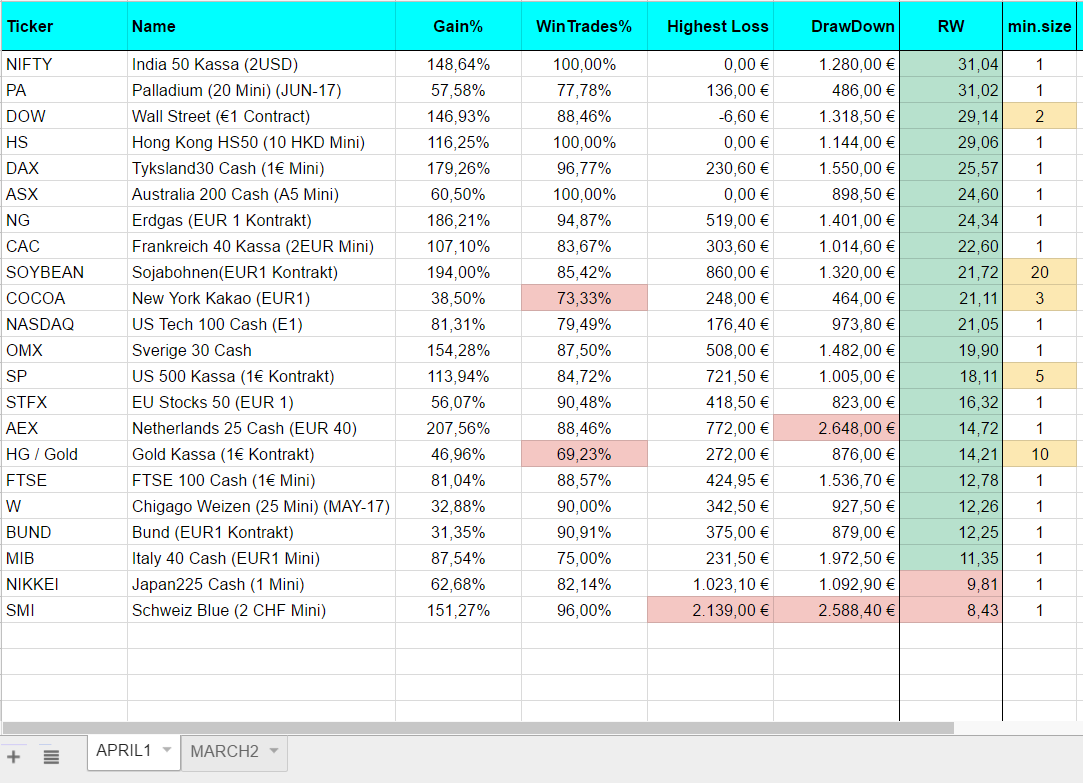The height and width of the screenshot is (783, 1083).
Task: Select the RW header cell
Action: [x=951, y=26]
